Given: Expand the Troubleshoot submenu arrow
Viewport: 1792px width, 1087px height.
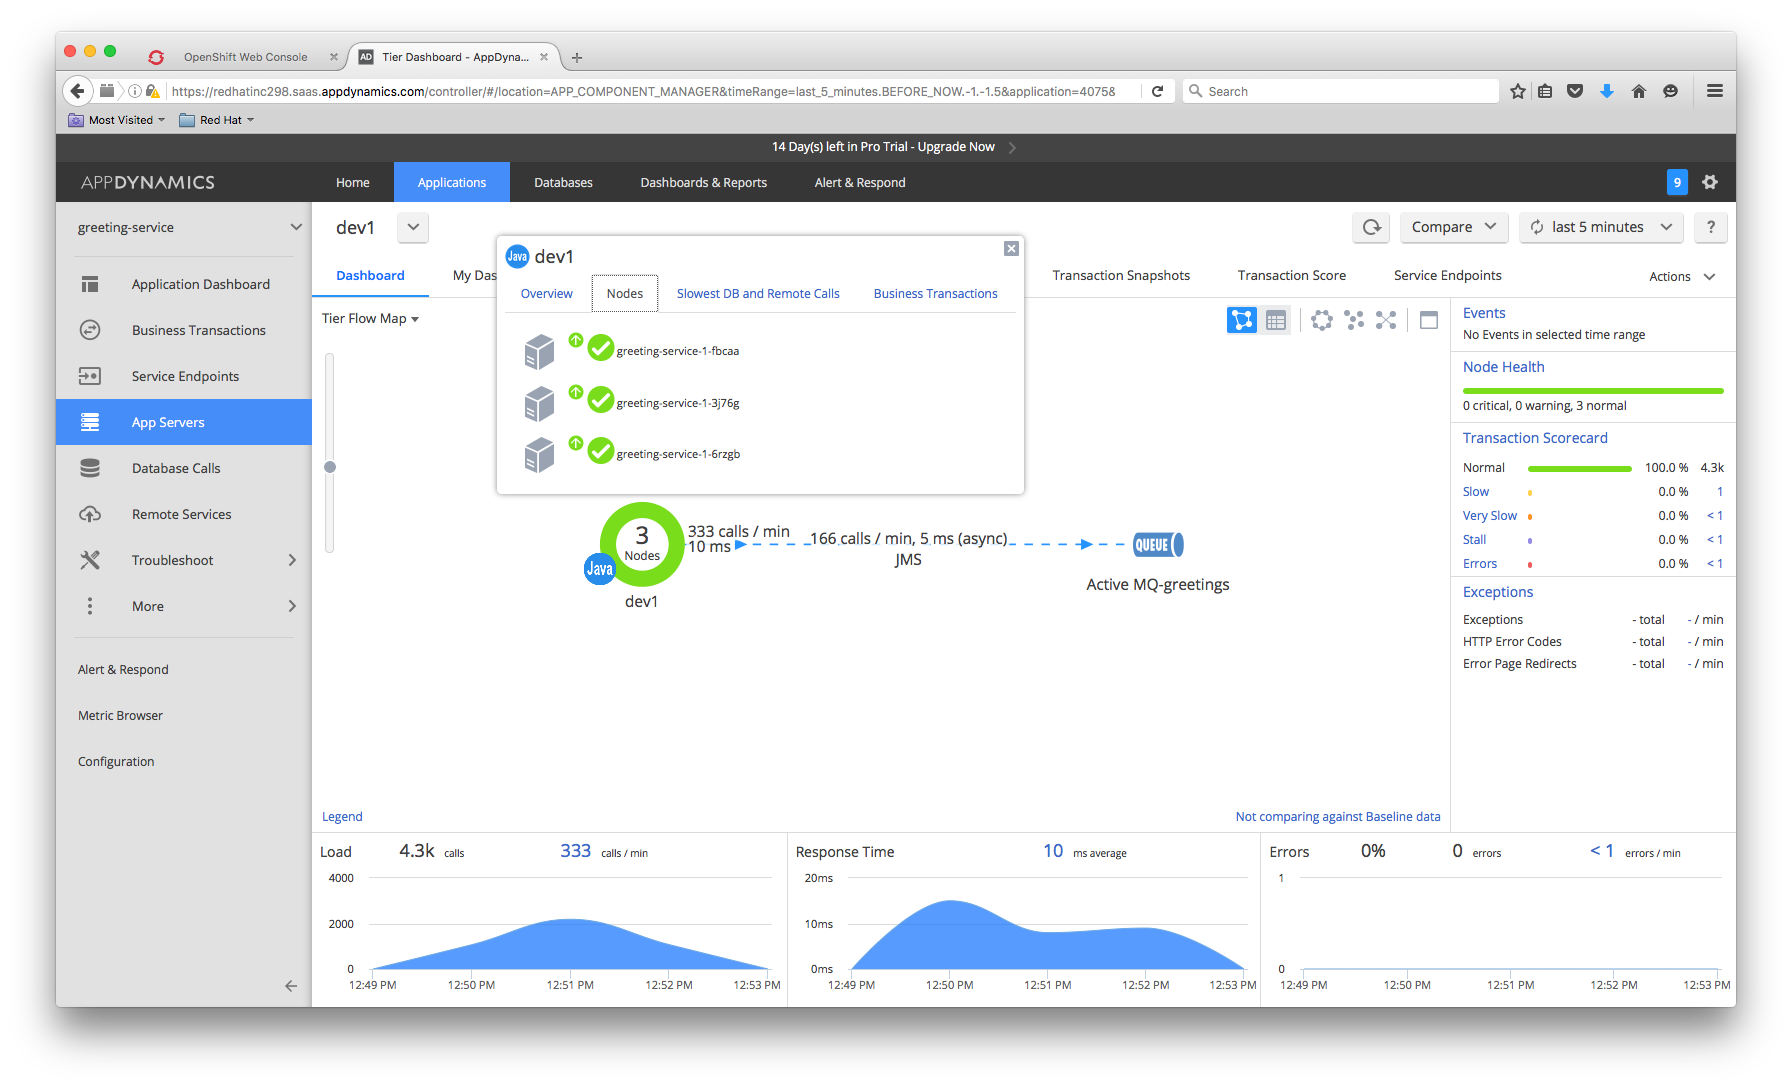Looking at the screenshot, I should pos(292,560).
